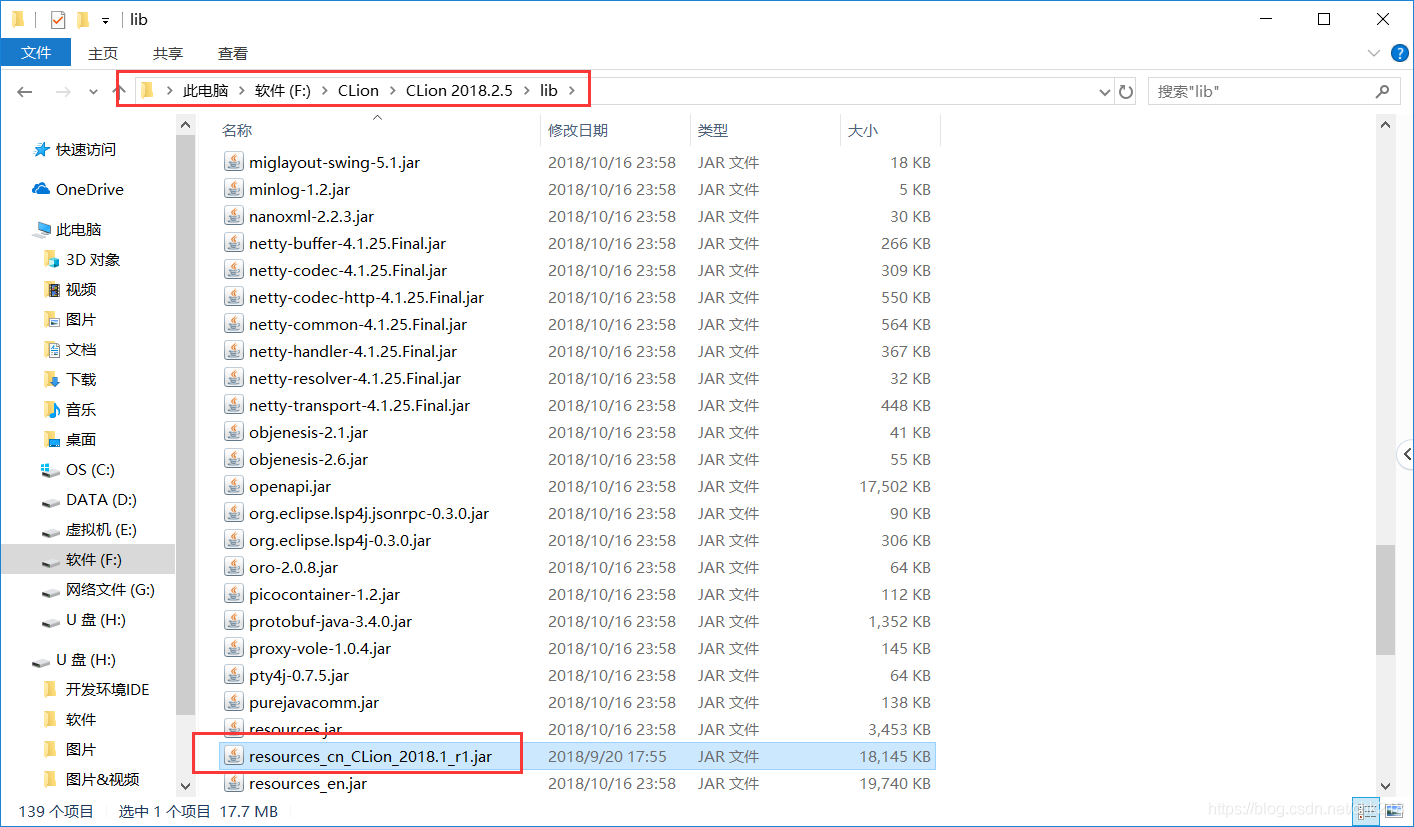Viewport: 1414px width, 827px height.
Task: Click the jar icon of pty4j-0.7.5.jar
Action: click(234, 675)
